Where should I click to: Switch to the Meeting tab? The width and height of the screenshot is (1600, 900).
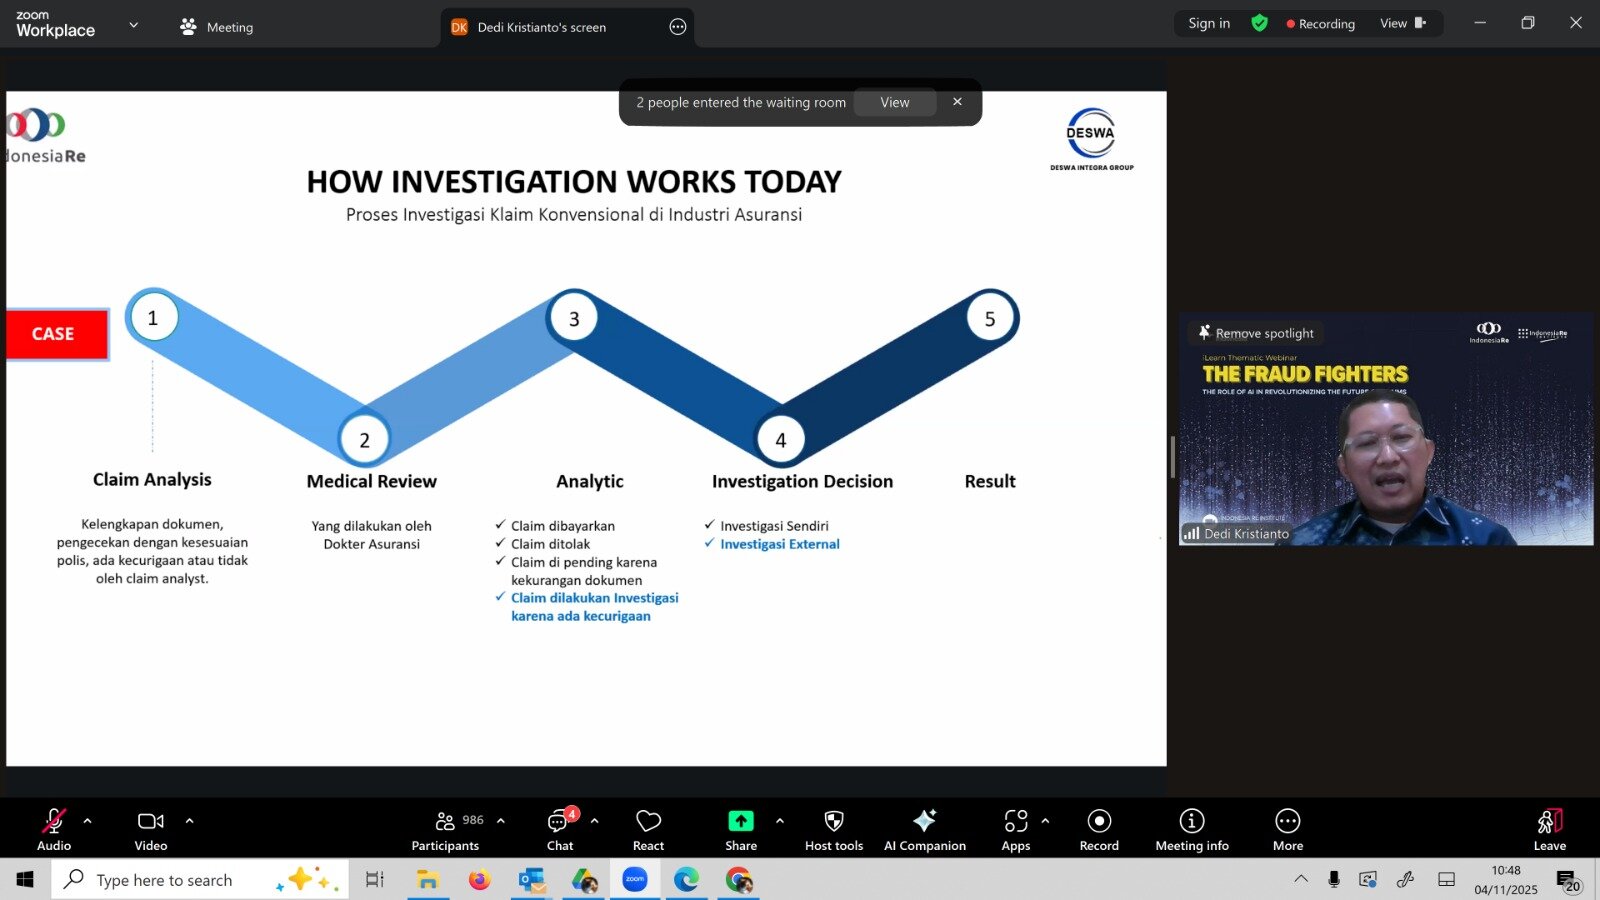coord(217,27)
